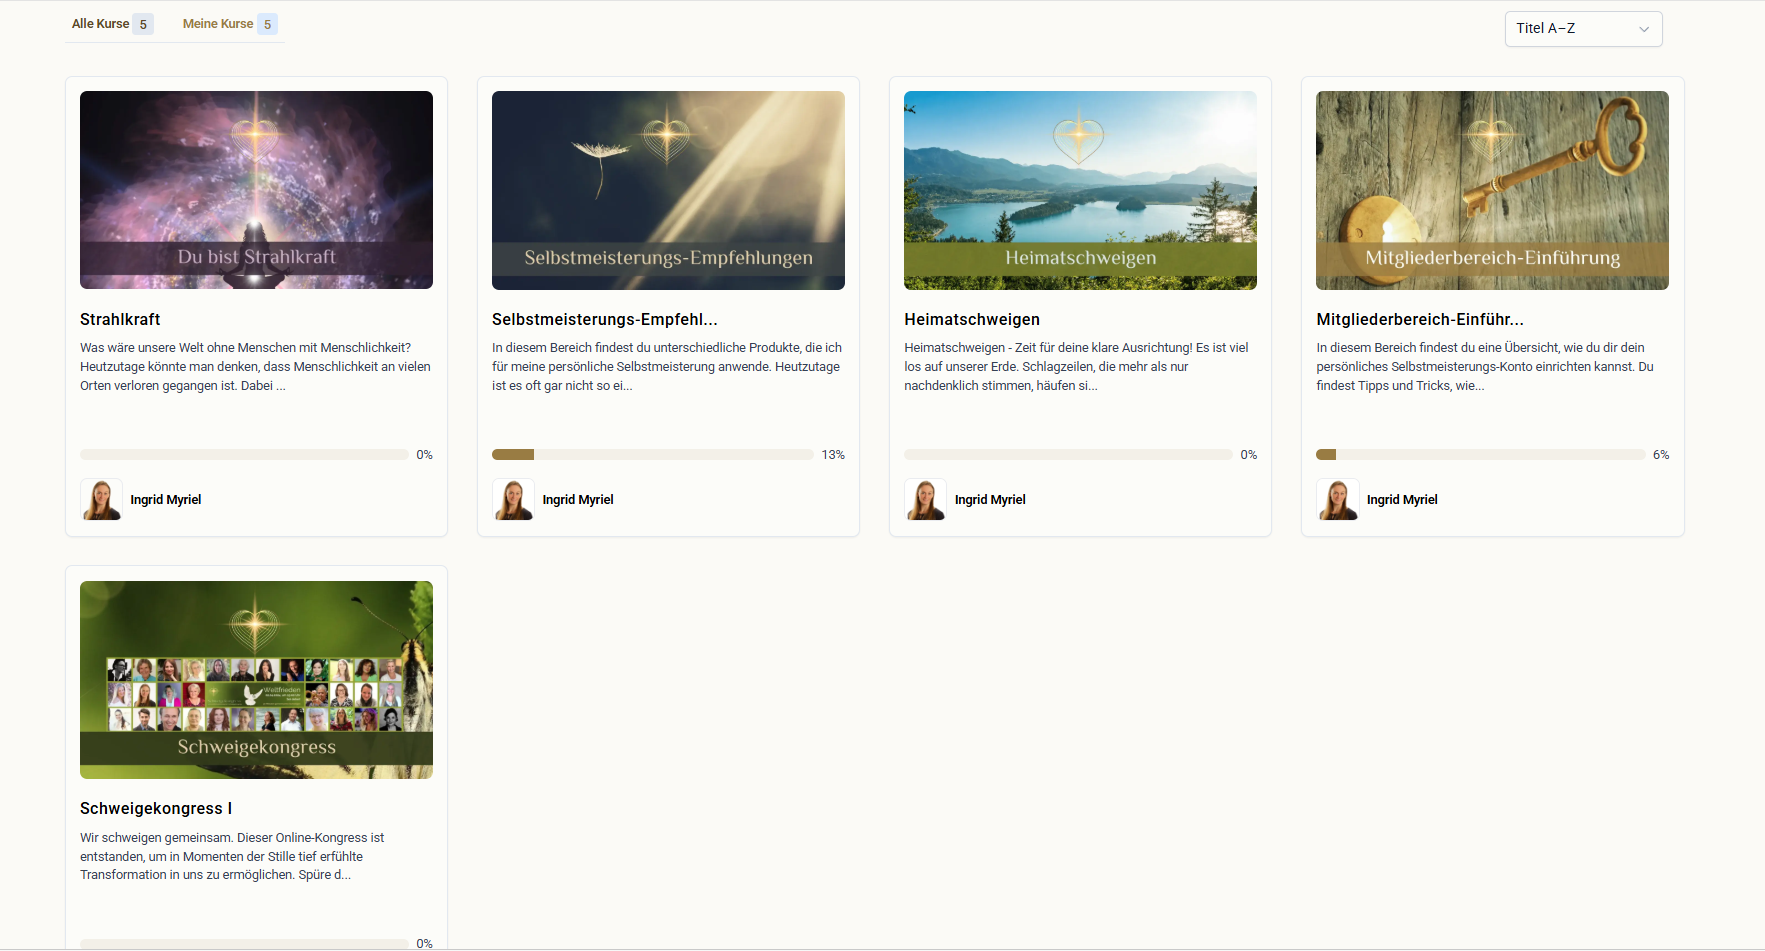Click the Du bist Strahlkraft thumbnail

[x=256, y=190]
